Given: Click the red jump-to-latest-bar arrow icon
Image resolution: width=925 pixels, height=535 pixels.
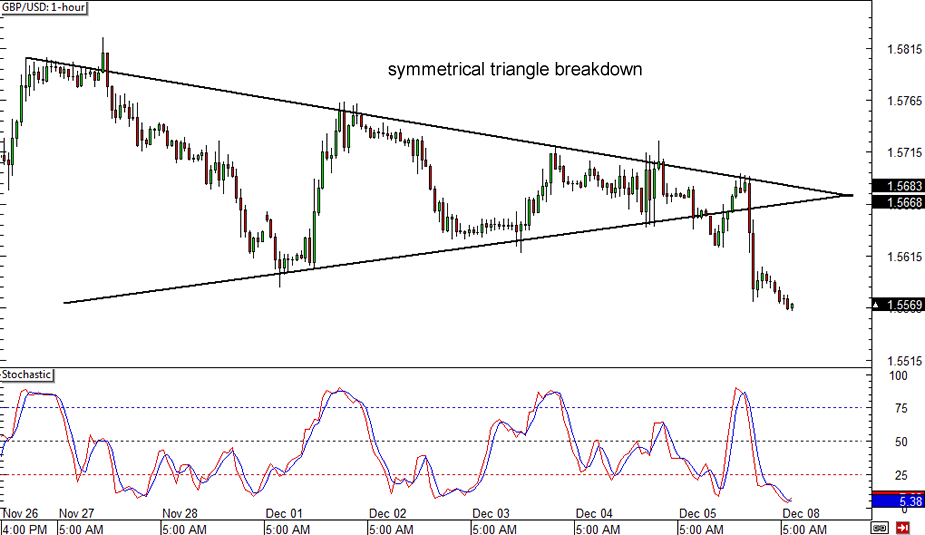Looking at the screenshot, I should pos(903,528).
